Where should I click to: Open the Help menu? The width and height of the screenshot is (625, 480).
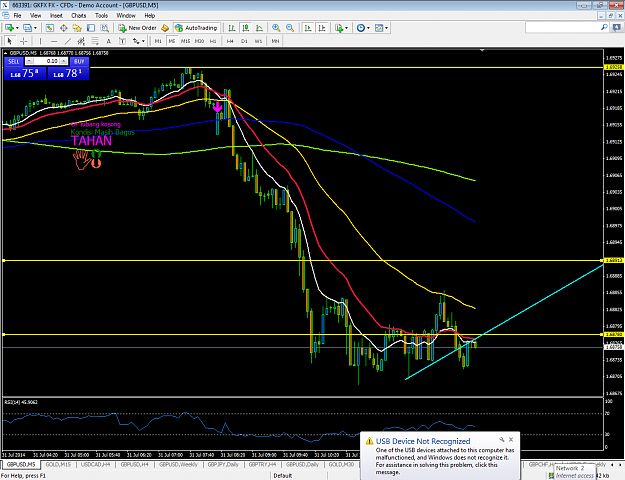(x=149, y=16)
